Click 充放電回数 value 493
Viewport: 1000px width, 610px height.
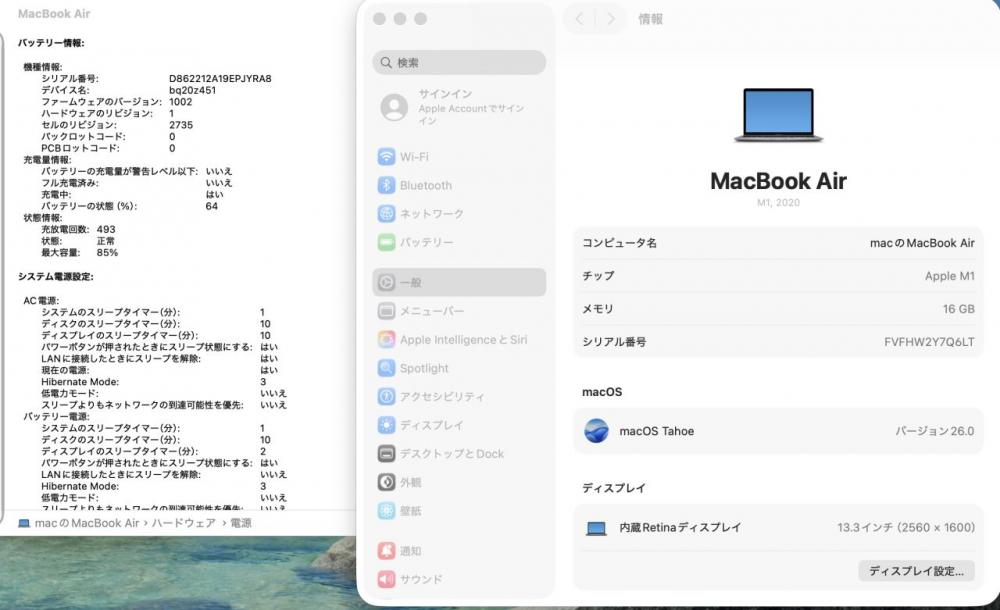pyautogui.click(x=106, y=229)
